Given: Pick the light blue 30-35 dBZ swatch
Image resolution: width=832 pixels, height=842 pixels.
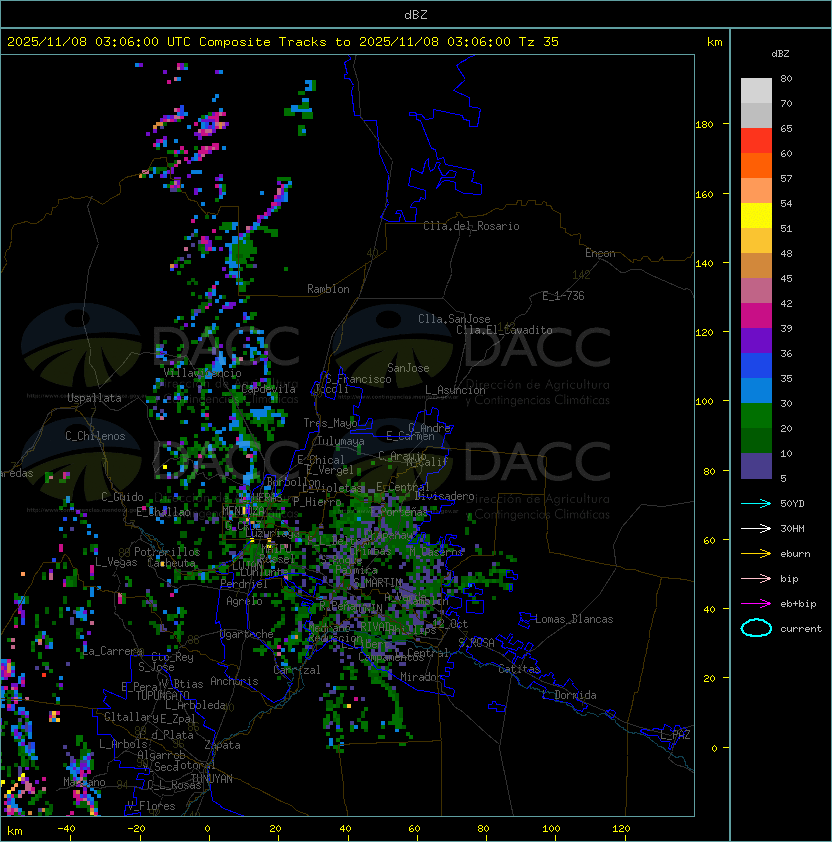Looking at the screenshot, I should 756,390.
